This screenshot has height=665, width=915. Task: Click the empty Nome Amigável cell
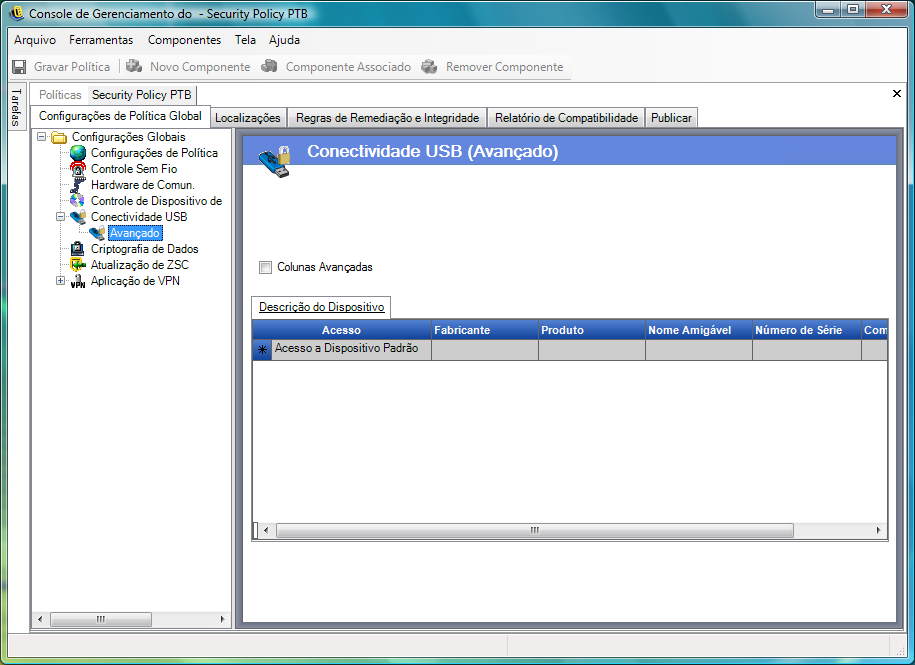(699, 349)
